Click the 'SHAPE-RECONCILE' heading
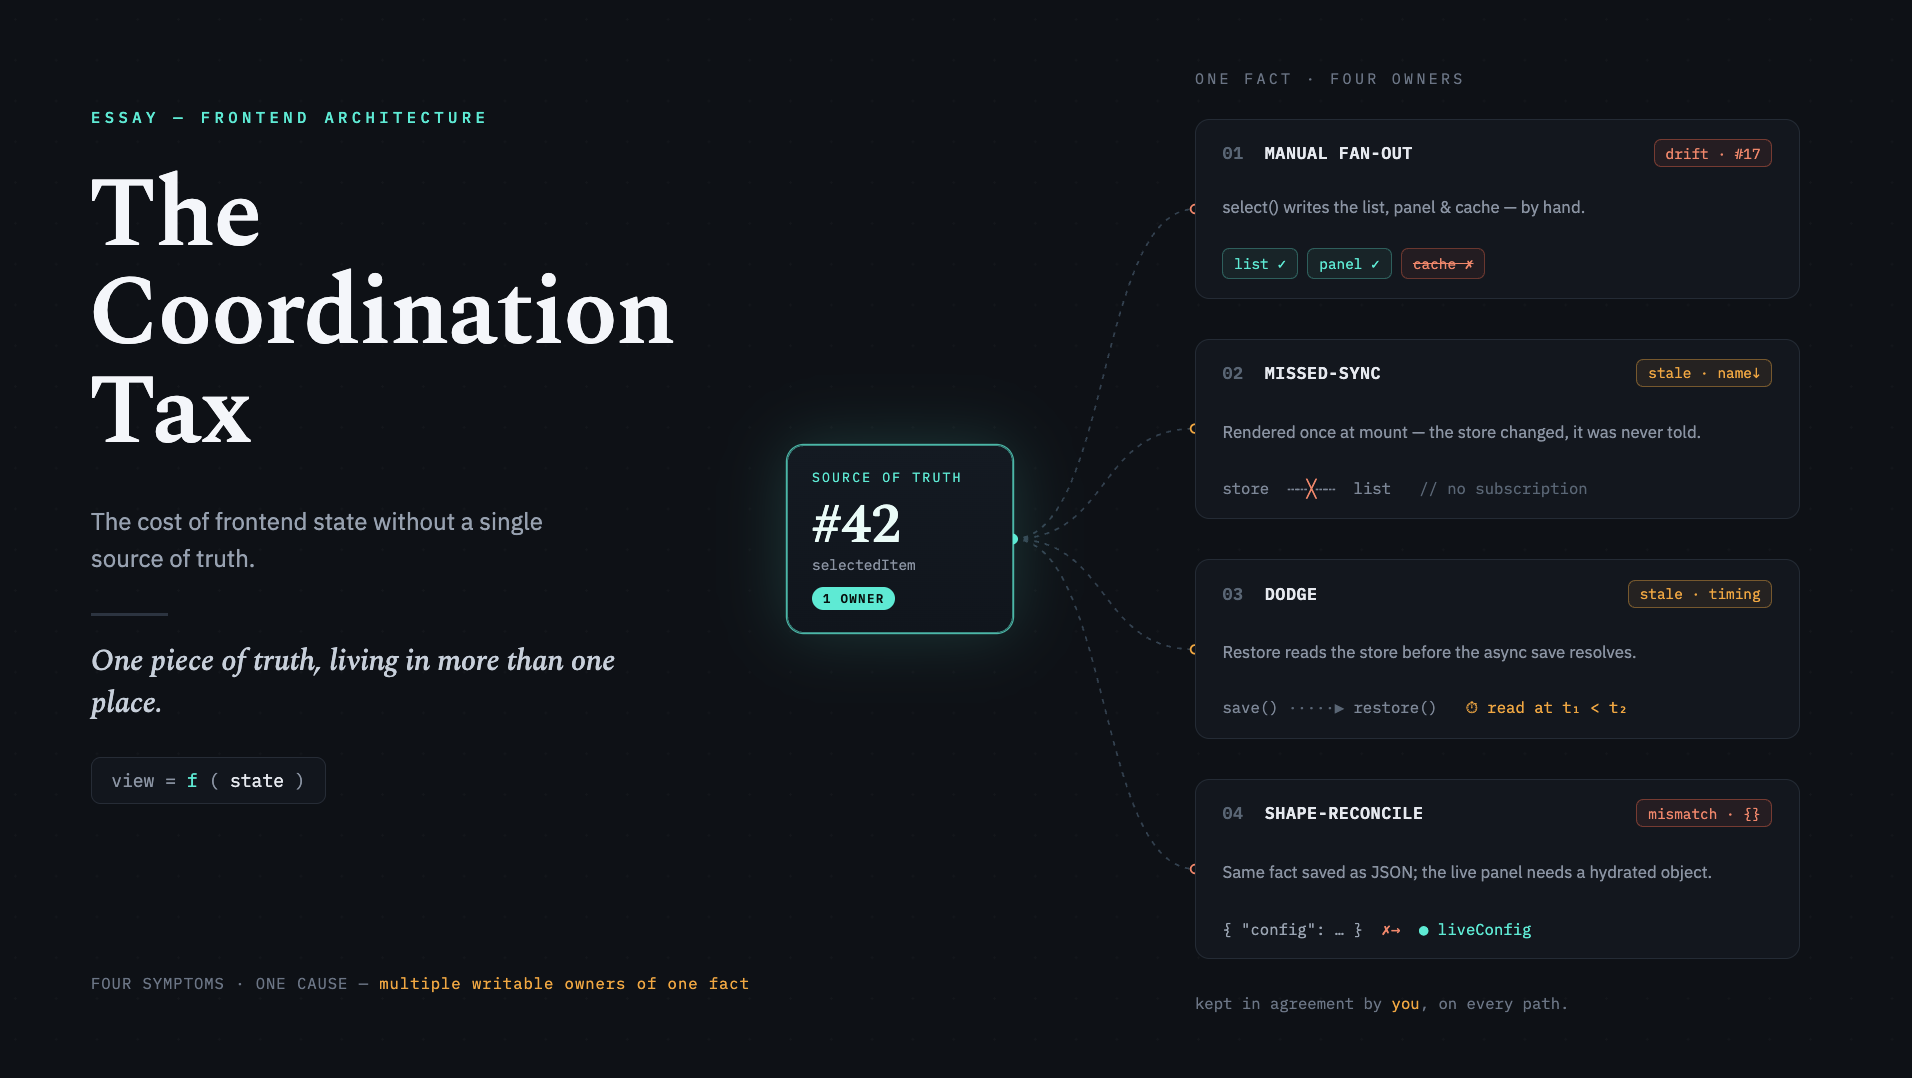 1343,814
